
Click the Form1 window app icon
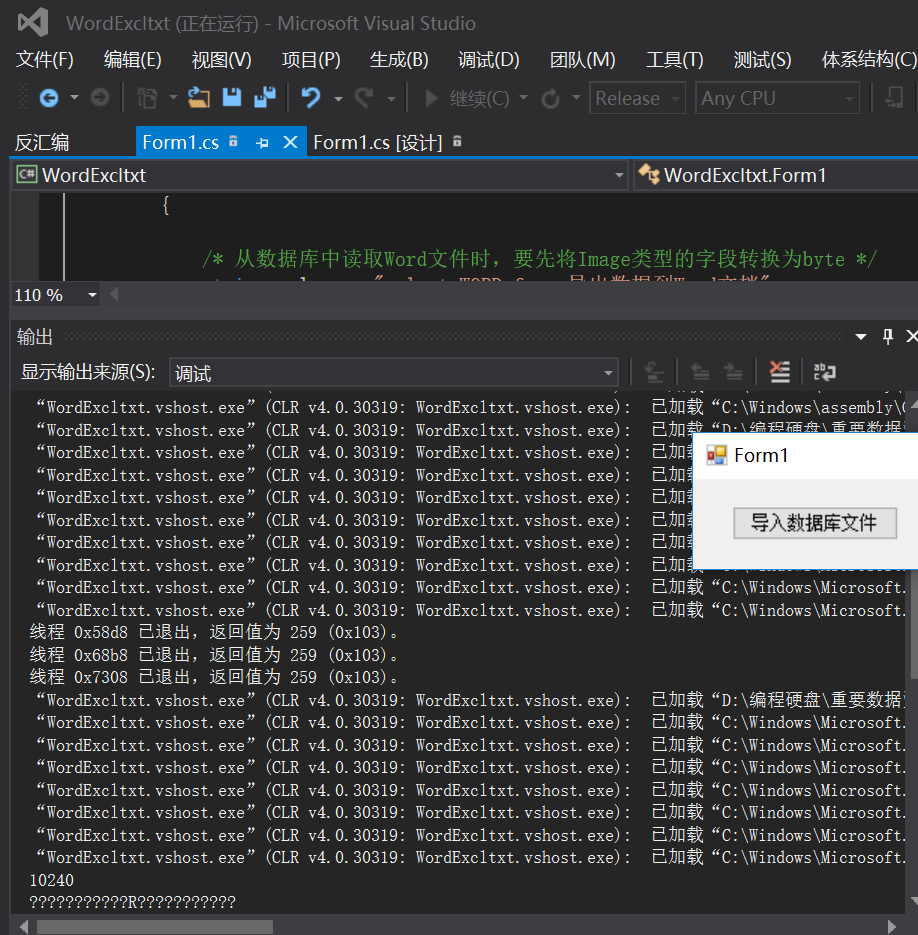pyautogui.click(x=716, y=455)
